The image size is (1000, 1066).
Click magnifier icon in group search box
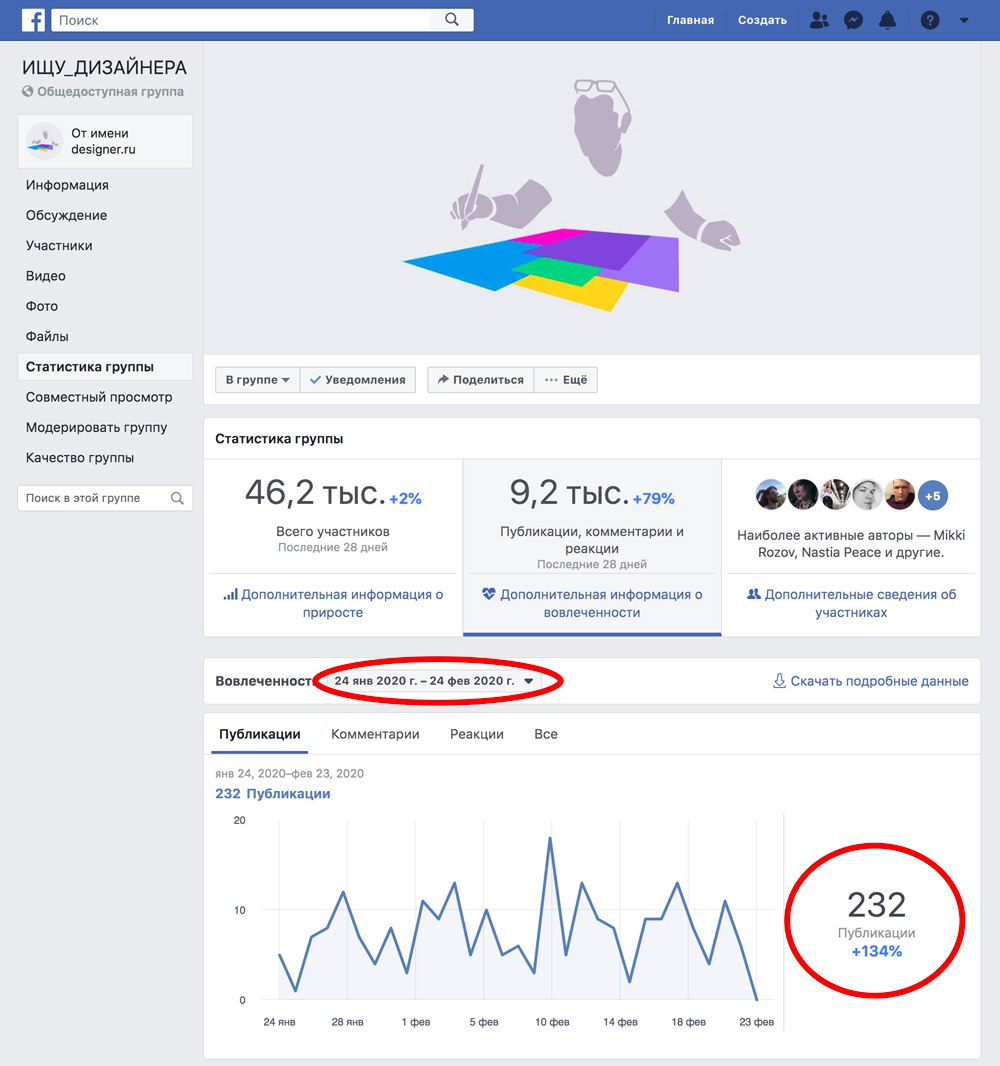pos(177,498)
